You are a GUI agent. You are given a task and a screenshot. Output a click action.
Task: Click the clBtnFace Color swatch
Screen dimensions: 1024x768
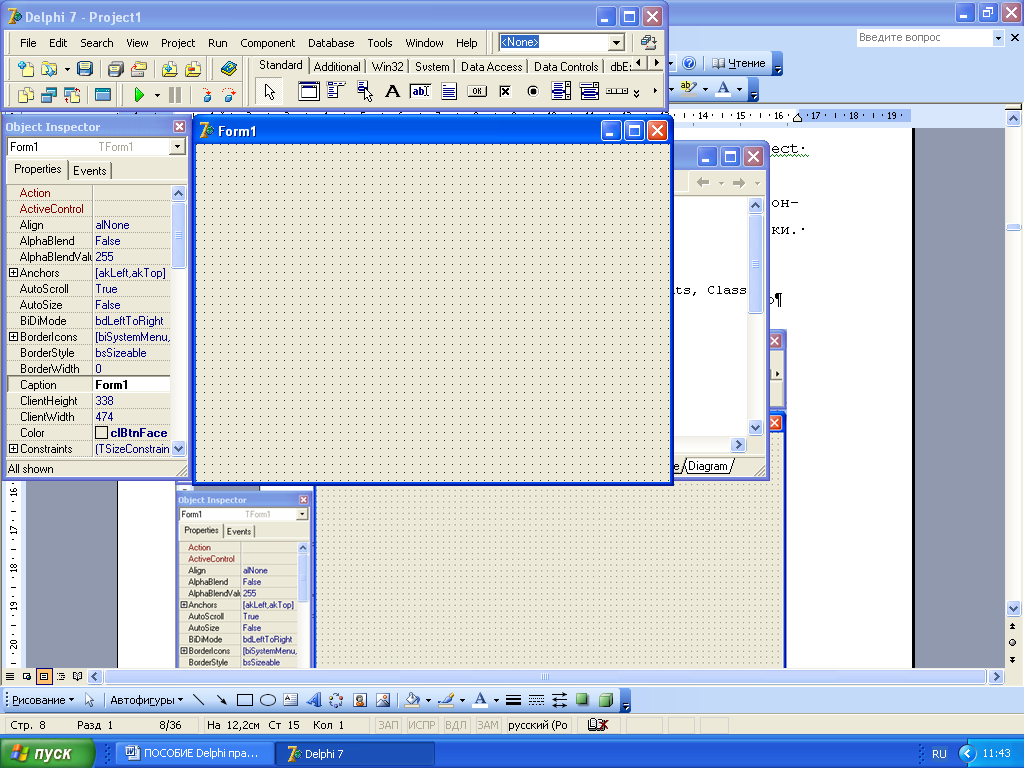[x=101, y=433]
